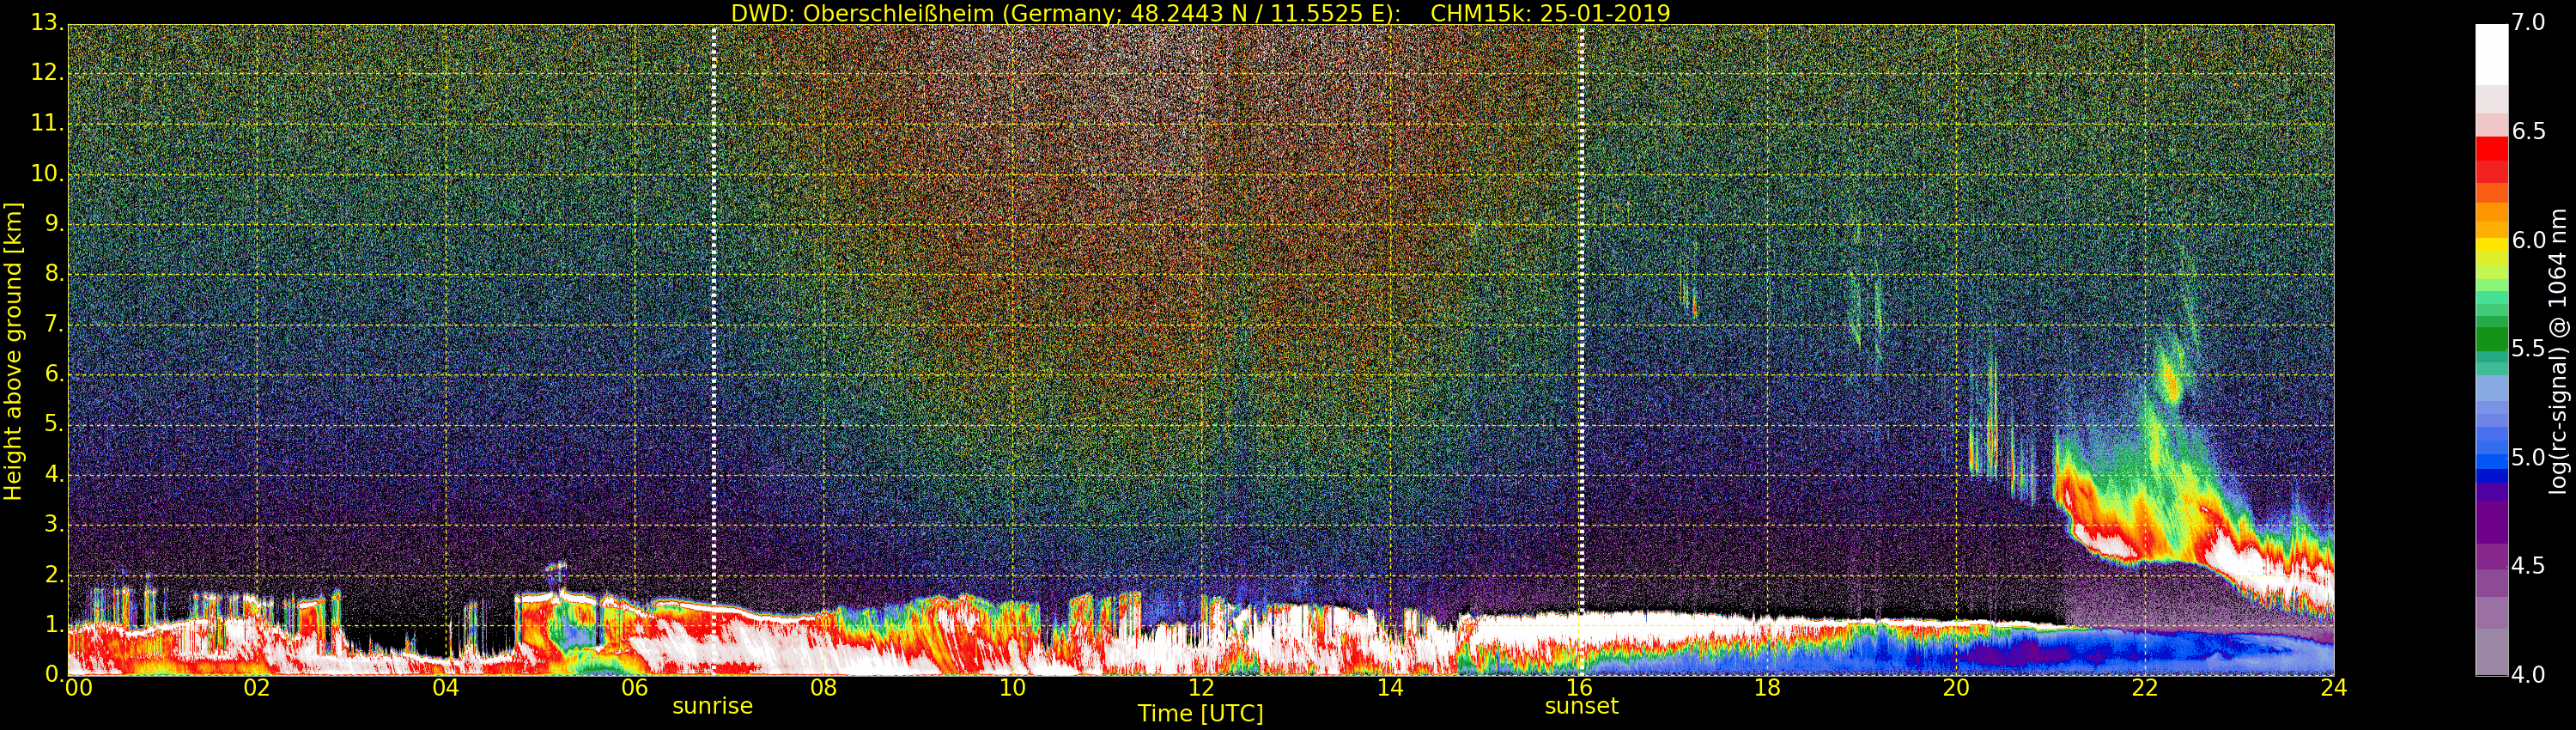
Task: Click the "10." height axis tick label
Action: (x=47, y=173)
